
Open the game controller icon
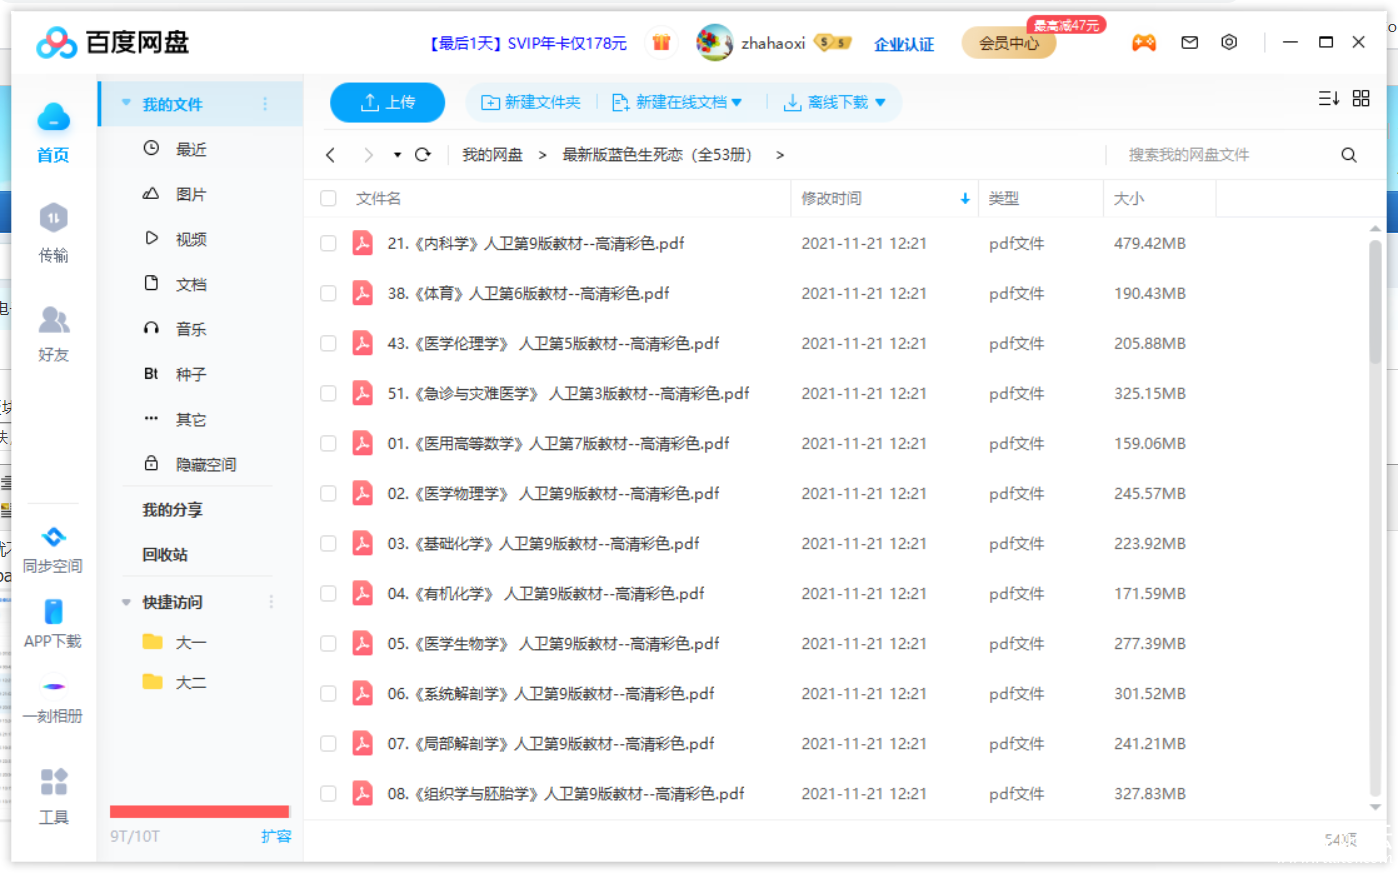[1144, 42]
